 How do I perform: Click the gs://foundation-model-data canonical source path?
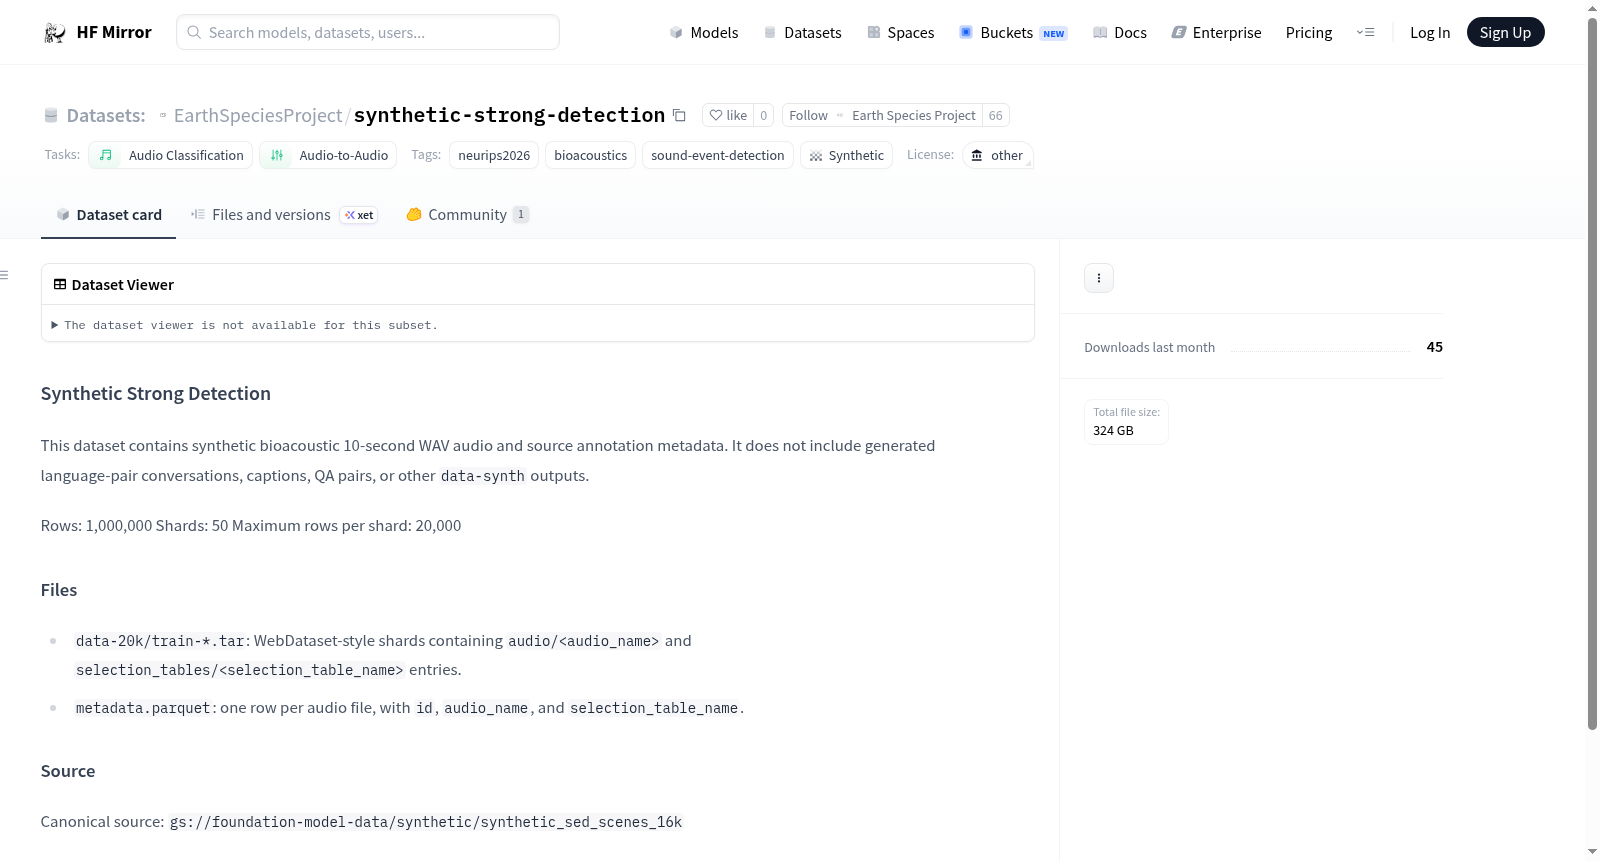point(426,822)
